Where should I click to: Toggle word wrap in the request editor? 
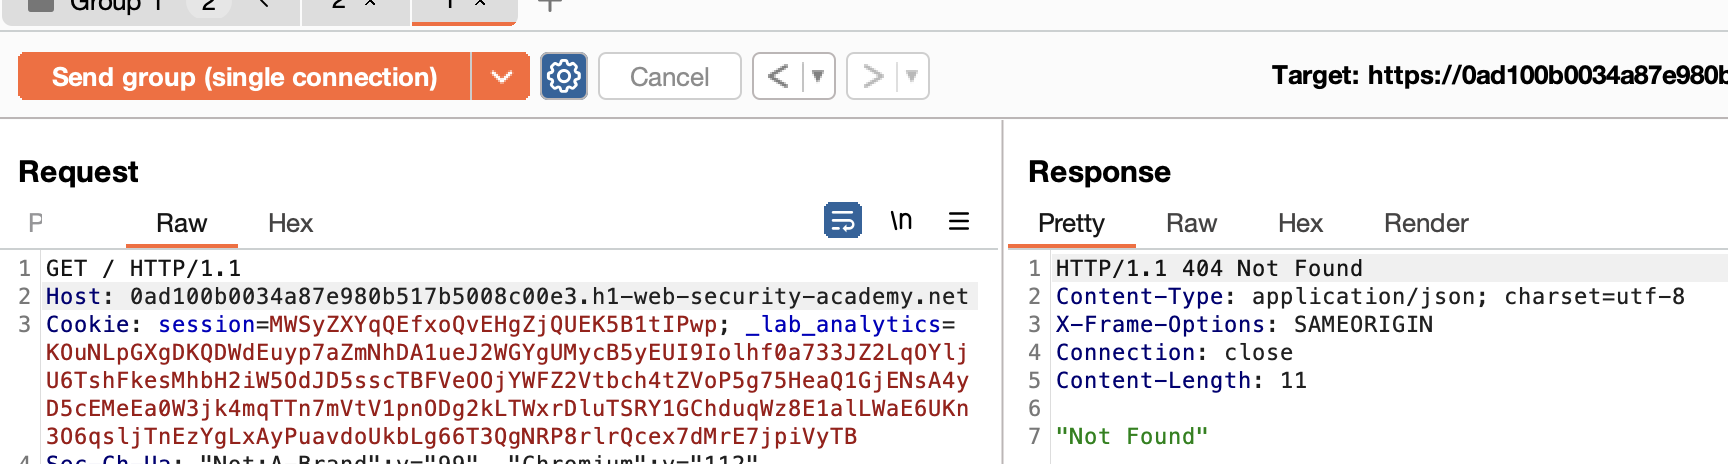click(x=842, y=220)
